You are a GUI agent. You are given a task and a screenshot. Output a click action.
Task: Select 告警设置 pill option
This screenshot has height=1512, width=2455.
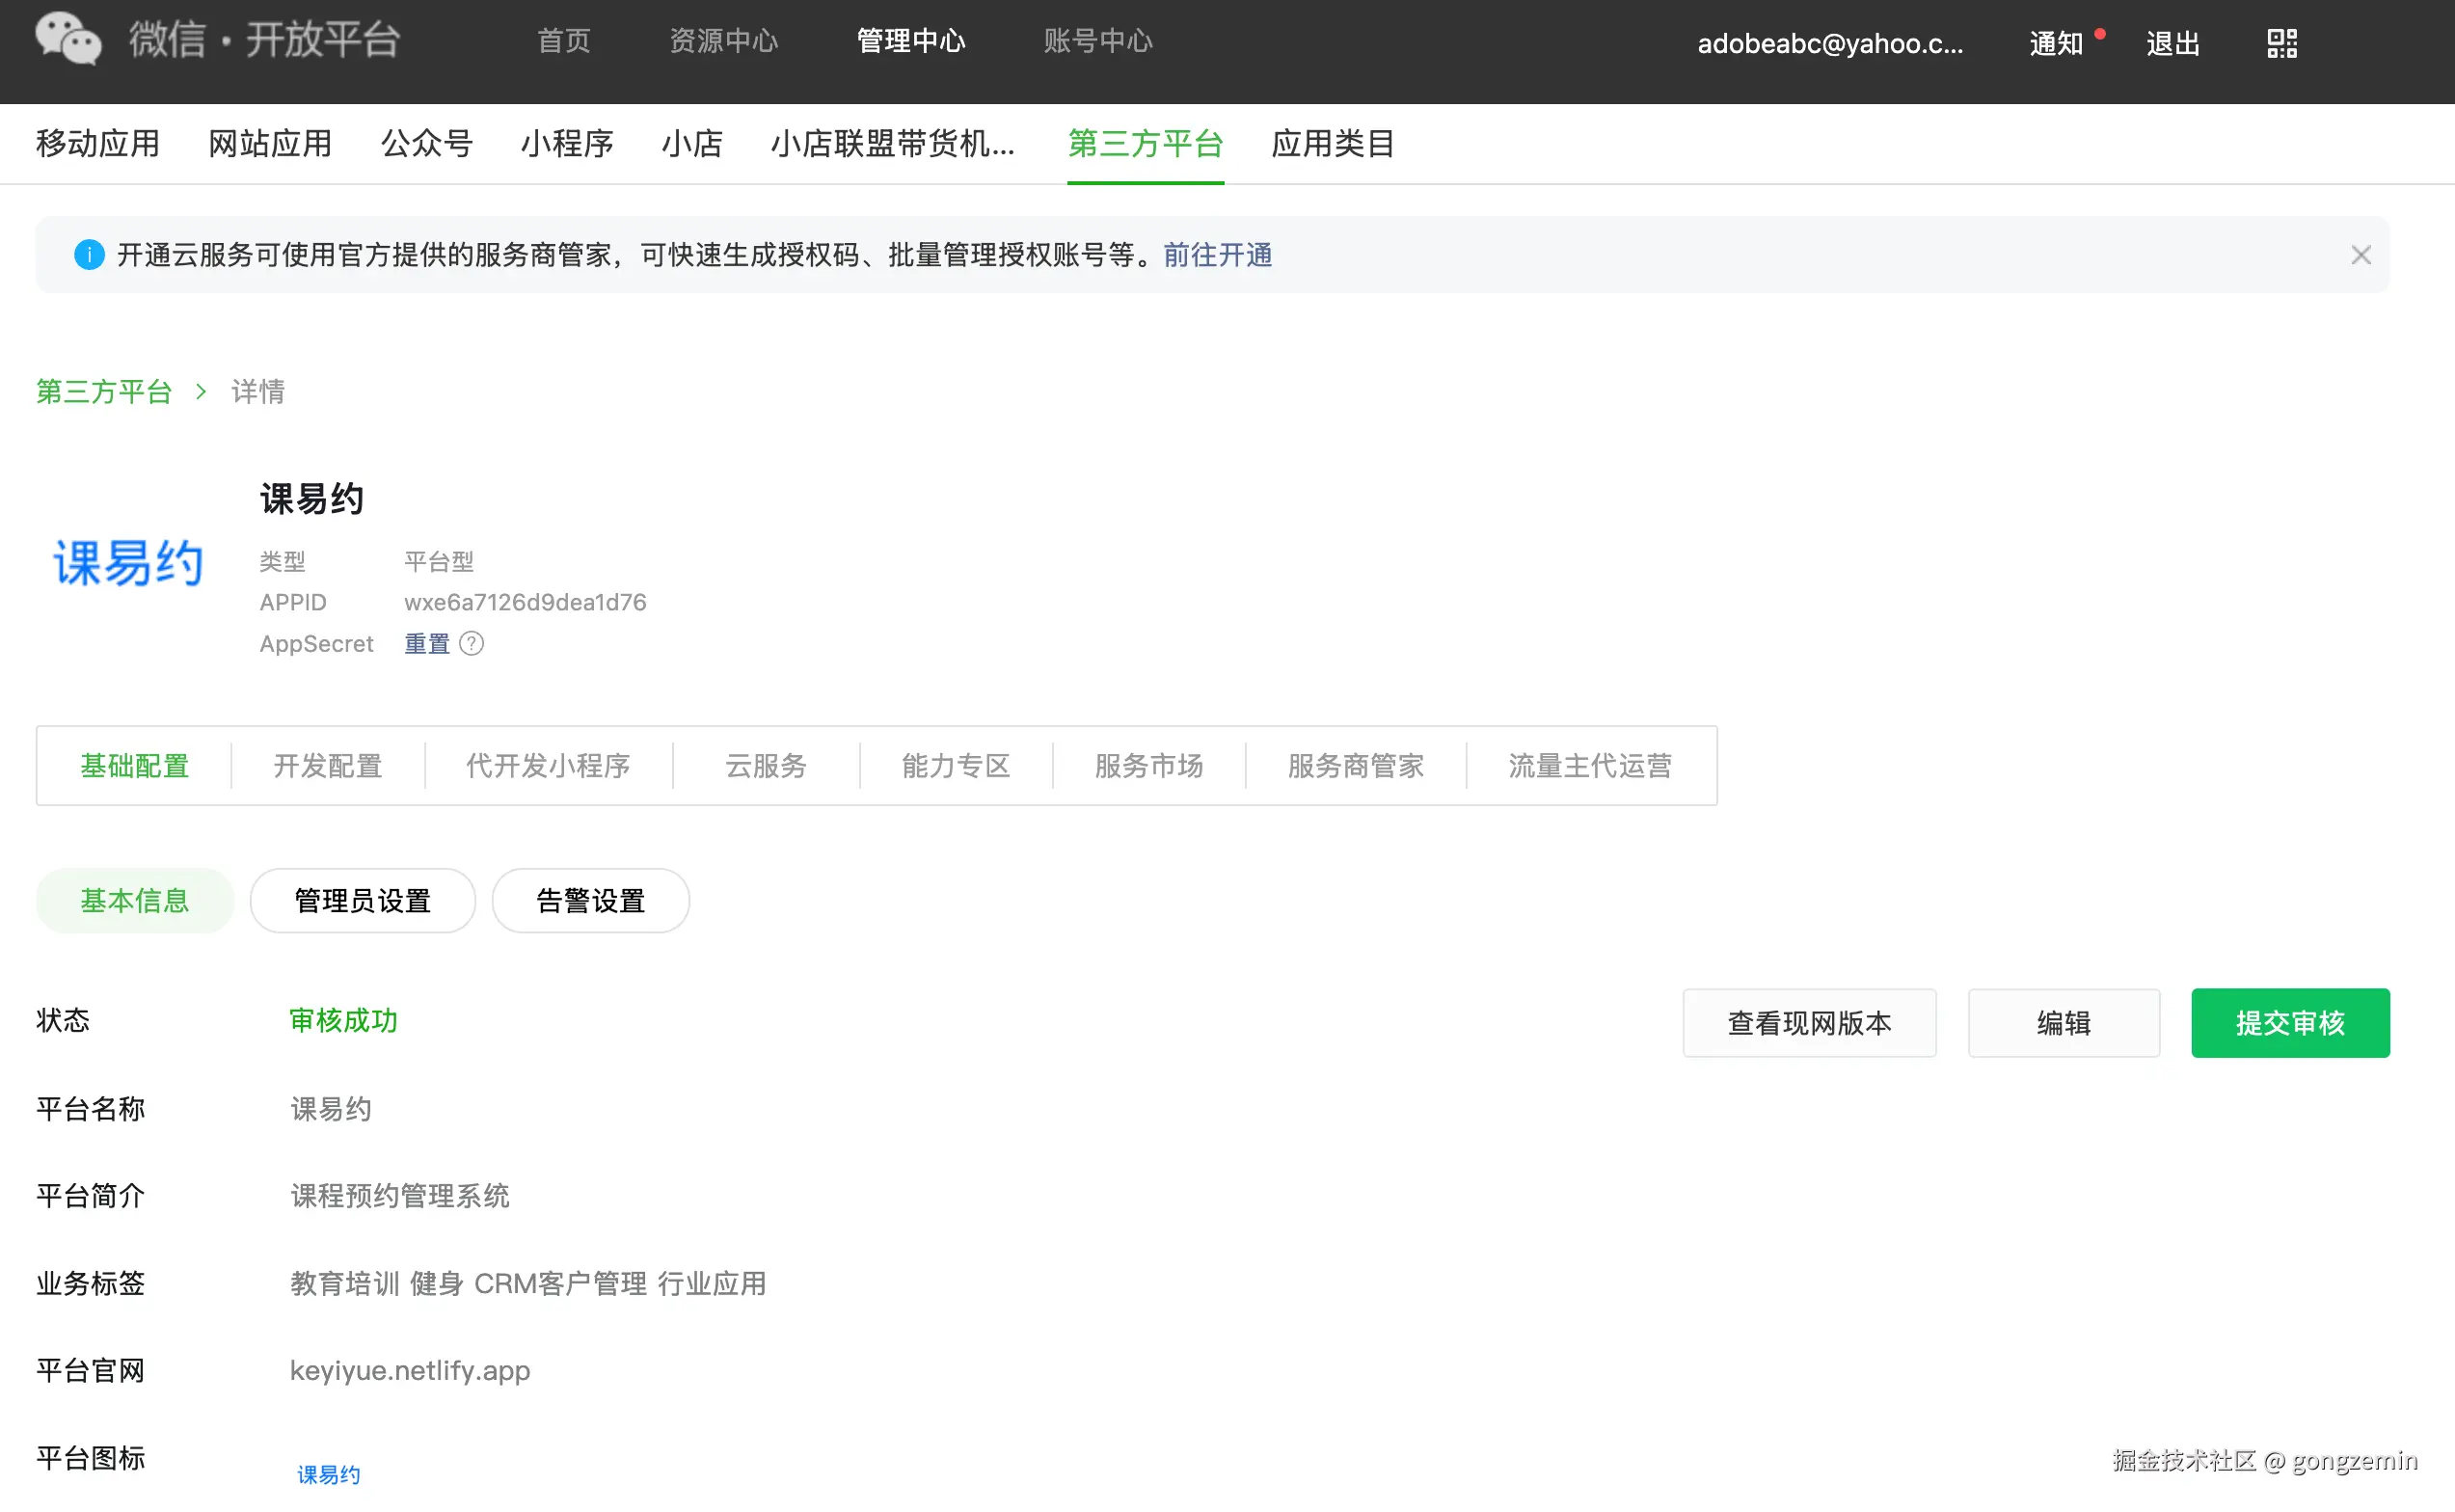[590, 901]
